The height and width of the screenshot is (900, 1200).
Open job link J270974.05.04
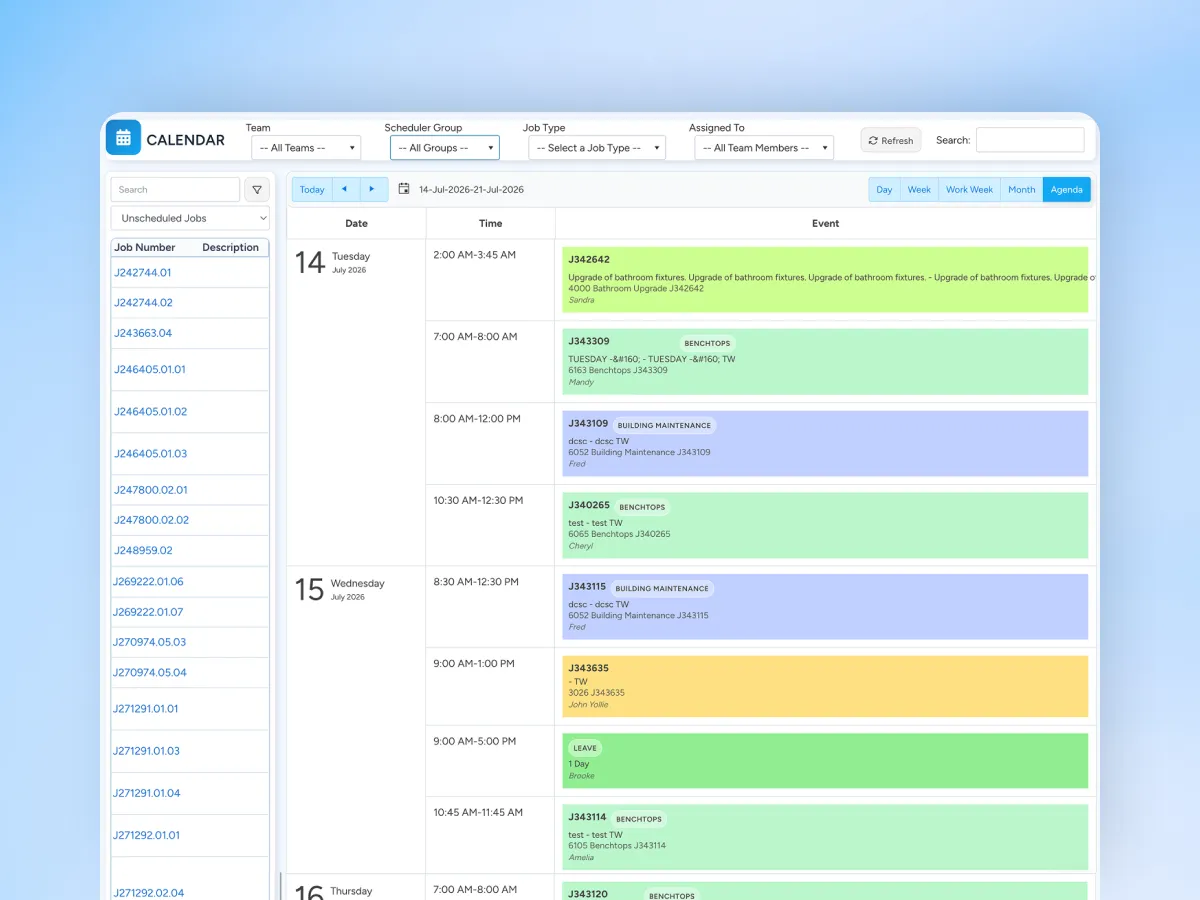pos(150,672)
